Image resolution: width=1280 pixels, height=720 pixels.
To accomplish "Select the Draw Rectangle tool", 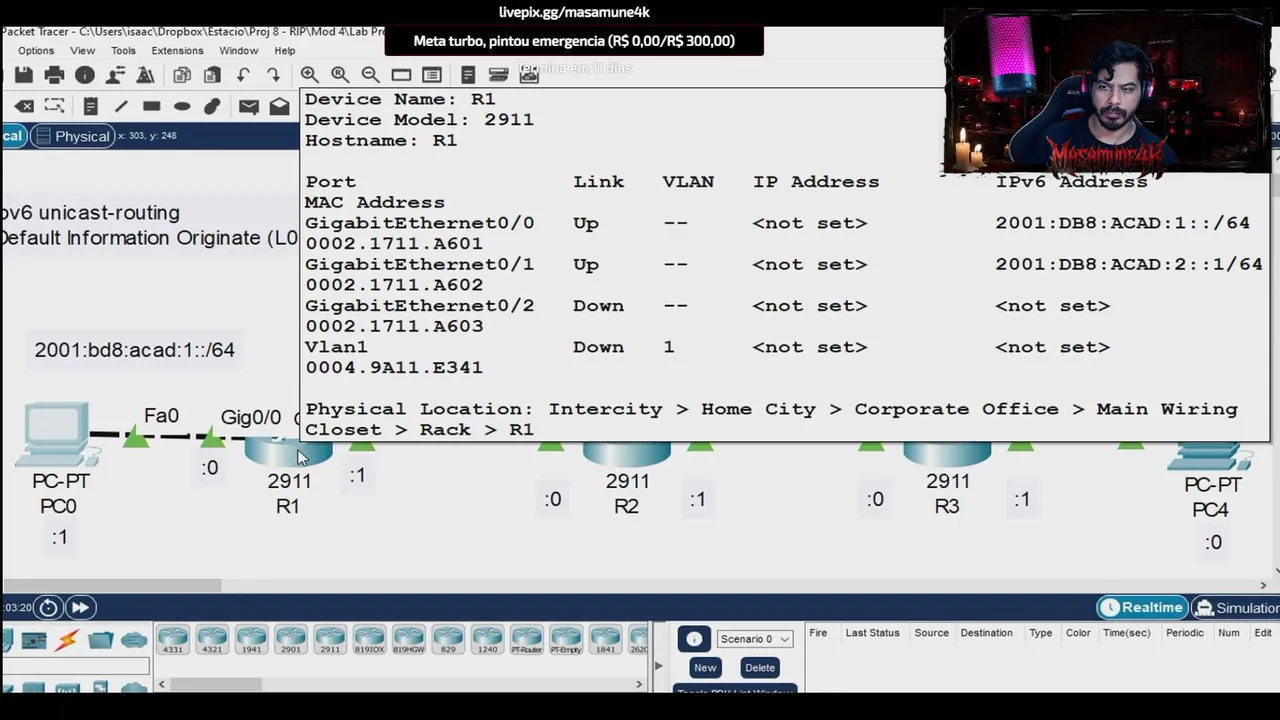I will click(x=151, y=106).
